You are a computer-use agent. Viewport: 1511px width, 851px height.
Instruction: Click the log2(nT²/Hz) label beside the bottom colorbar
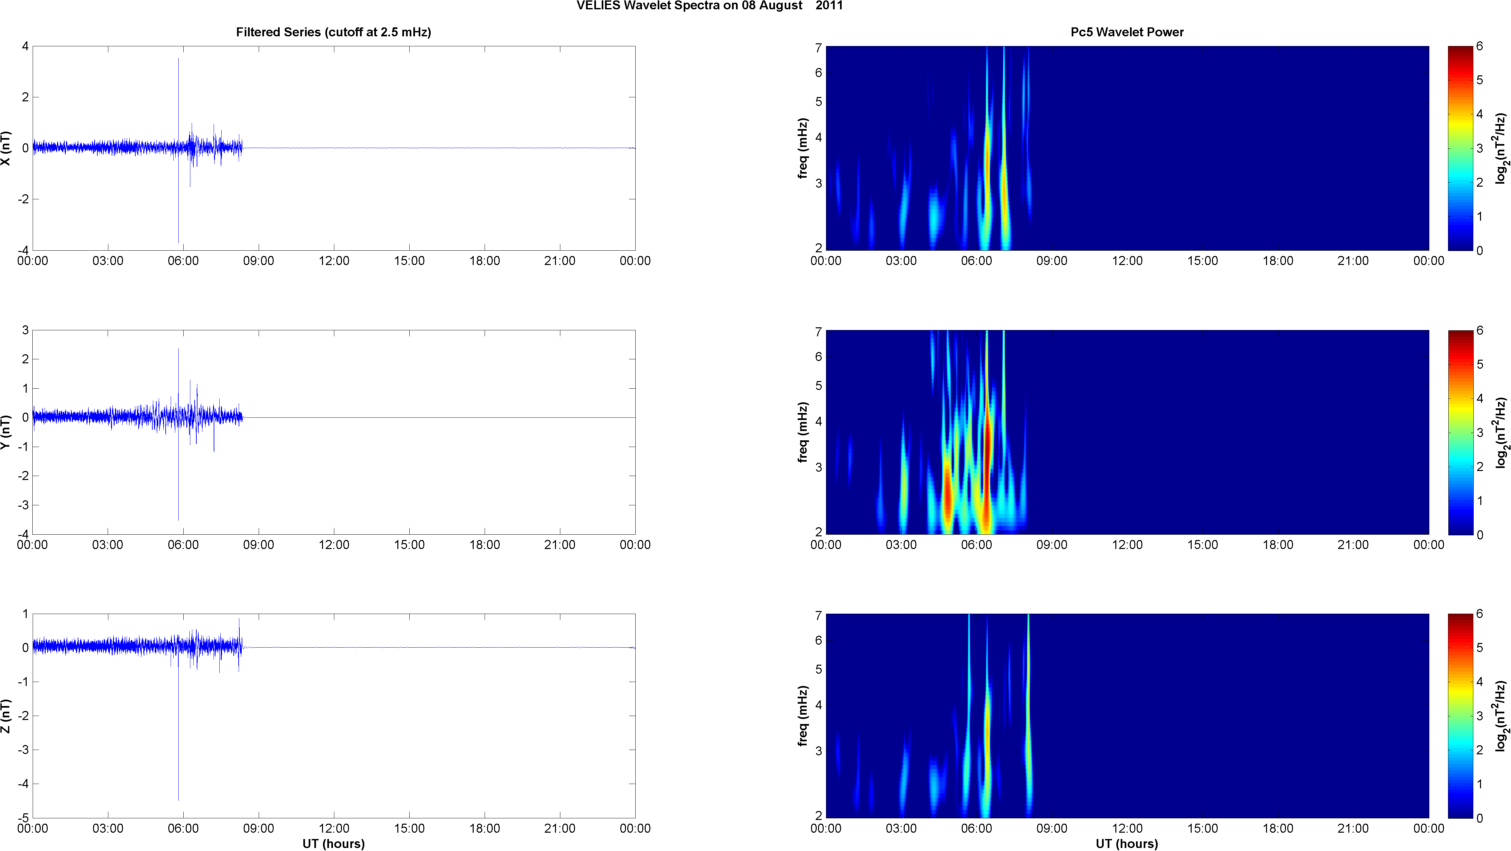[1501, 716]
